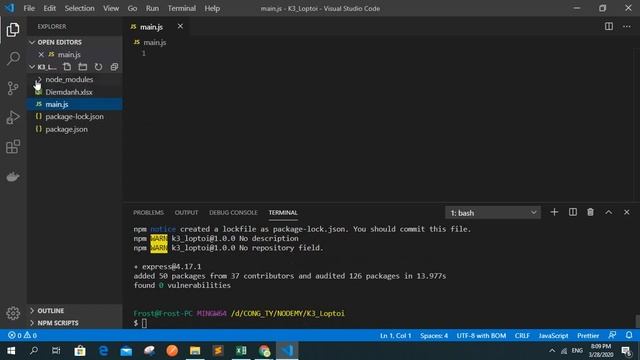
Task: Open the Terminal menu
Action: [182, 8]
